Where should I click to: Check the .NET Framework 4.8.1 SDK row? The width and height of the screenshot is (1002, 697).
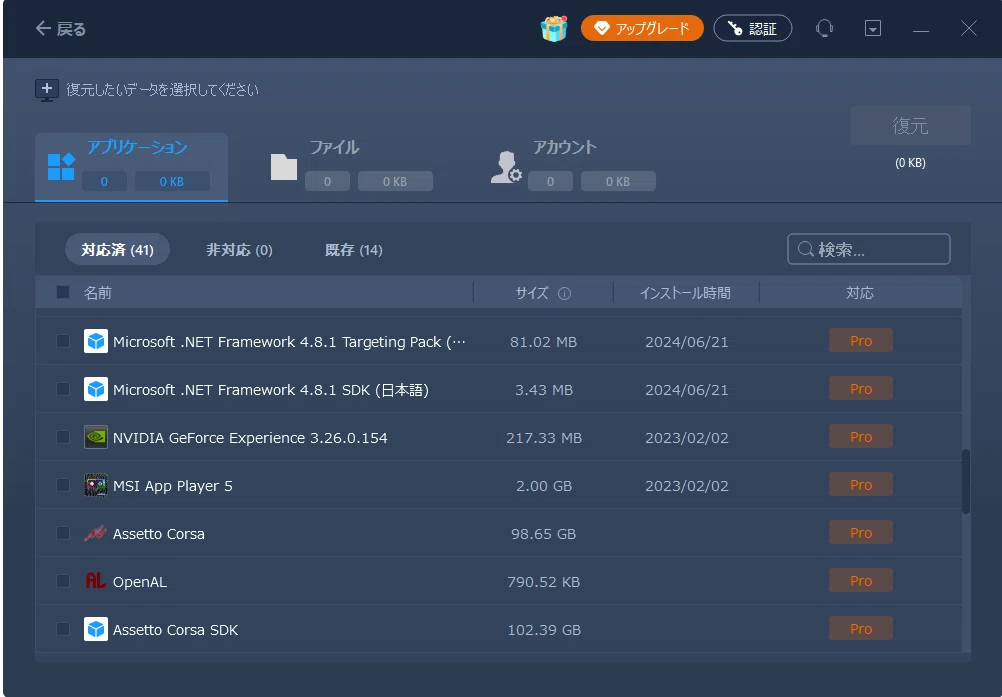pyautogui.click(x=63, y=389)
